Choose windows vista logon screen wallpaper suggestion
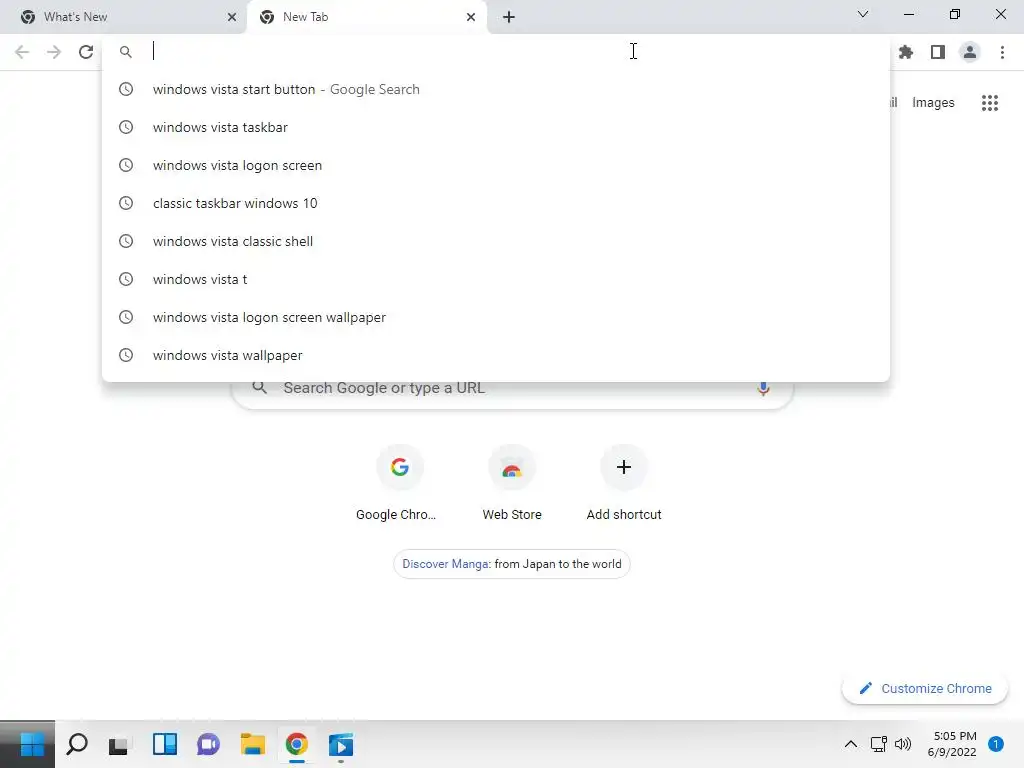The image size is (1024, 768). point(496,317)
